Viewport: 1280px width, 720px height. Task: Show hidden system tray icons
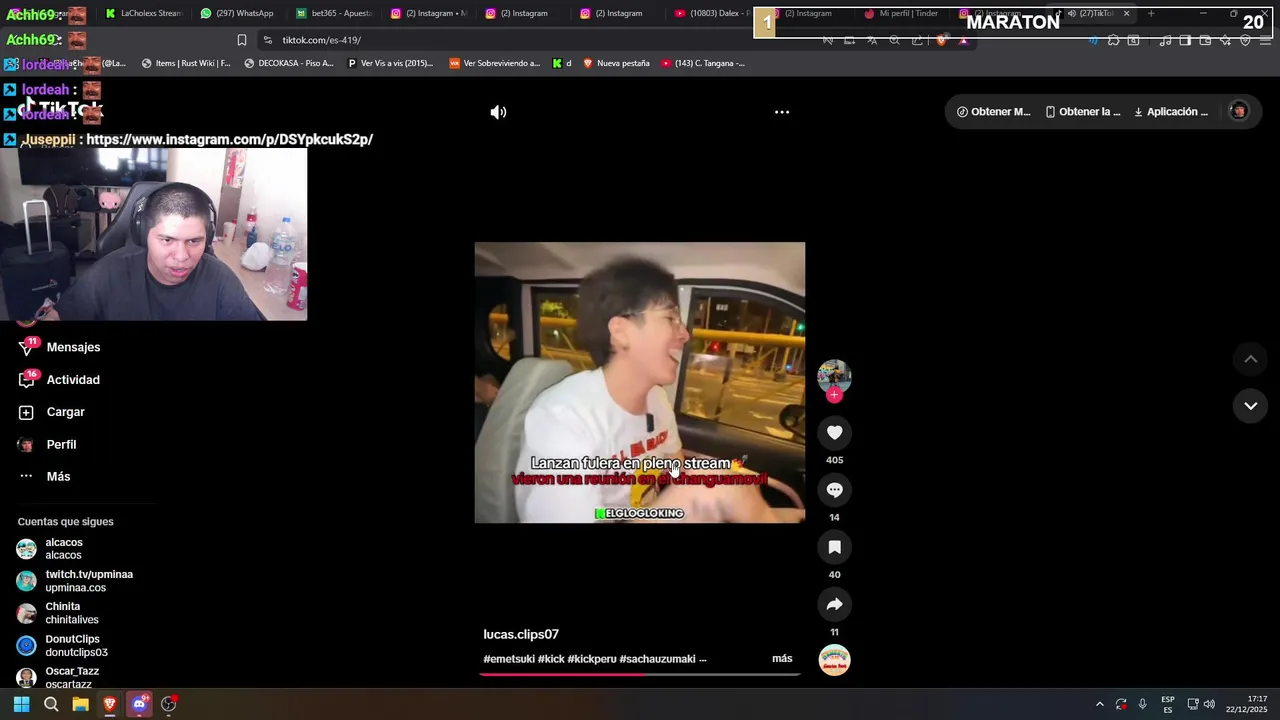pyautogui.click(x=1099, y=704)
